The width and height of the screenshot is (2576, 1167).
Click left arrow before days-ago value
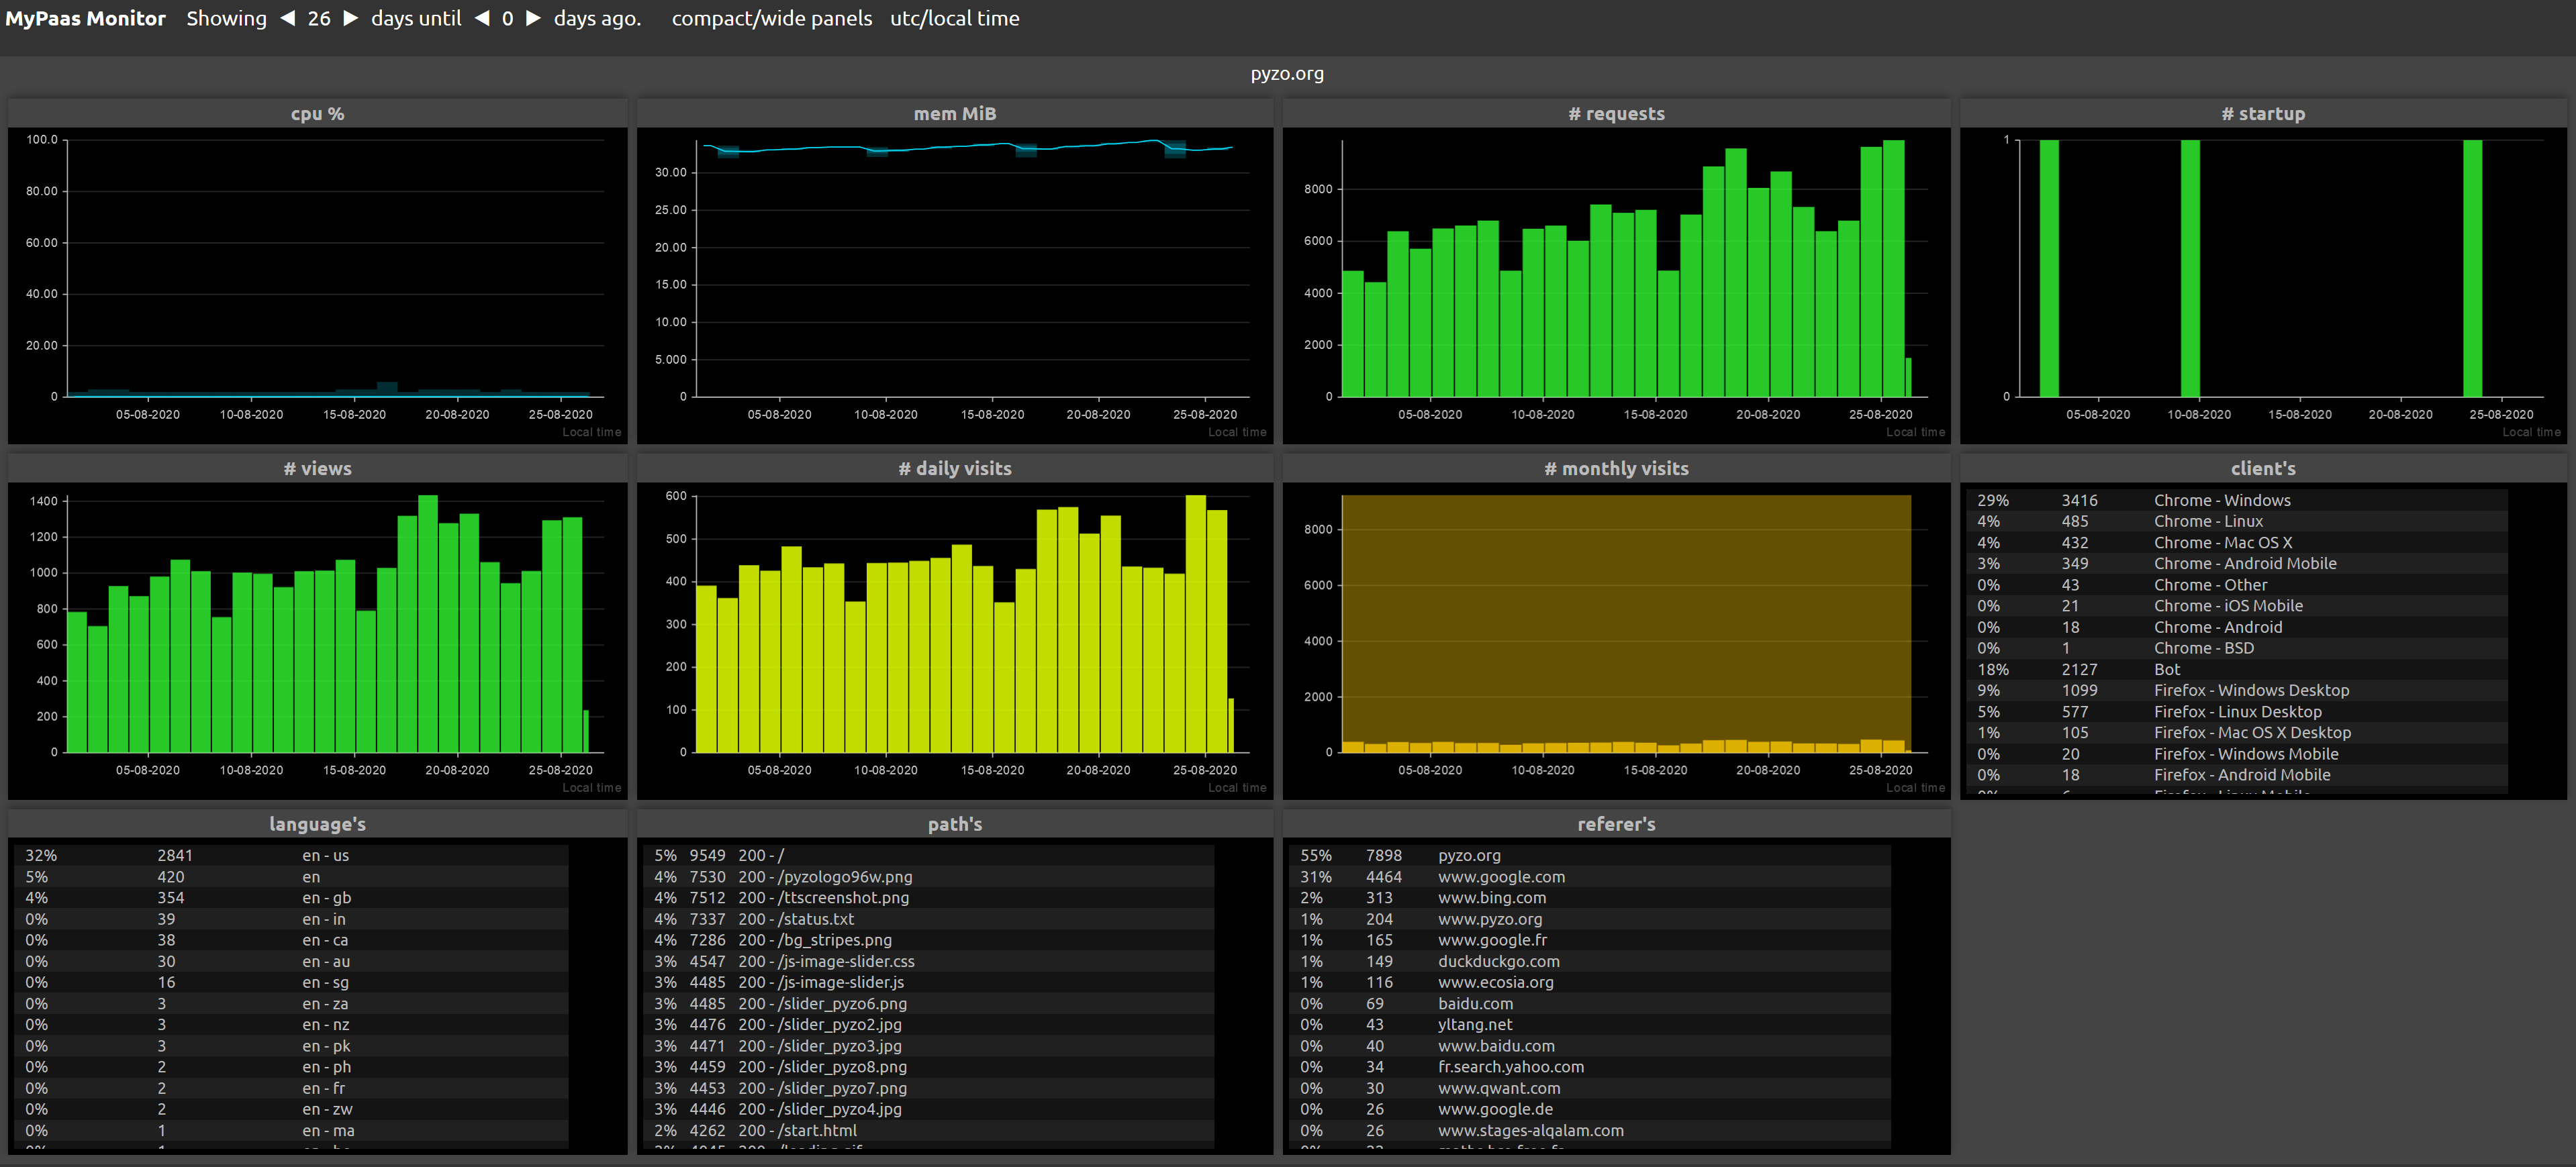482,19
